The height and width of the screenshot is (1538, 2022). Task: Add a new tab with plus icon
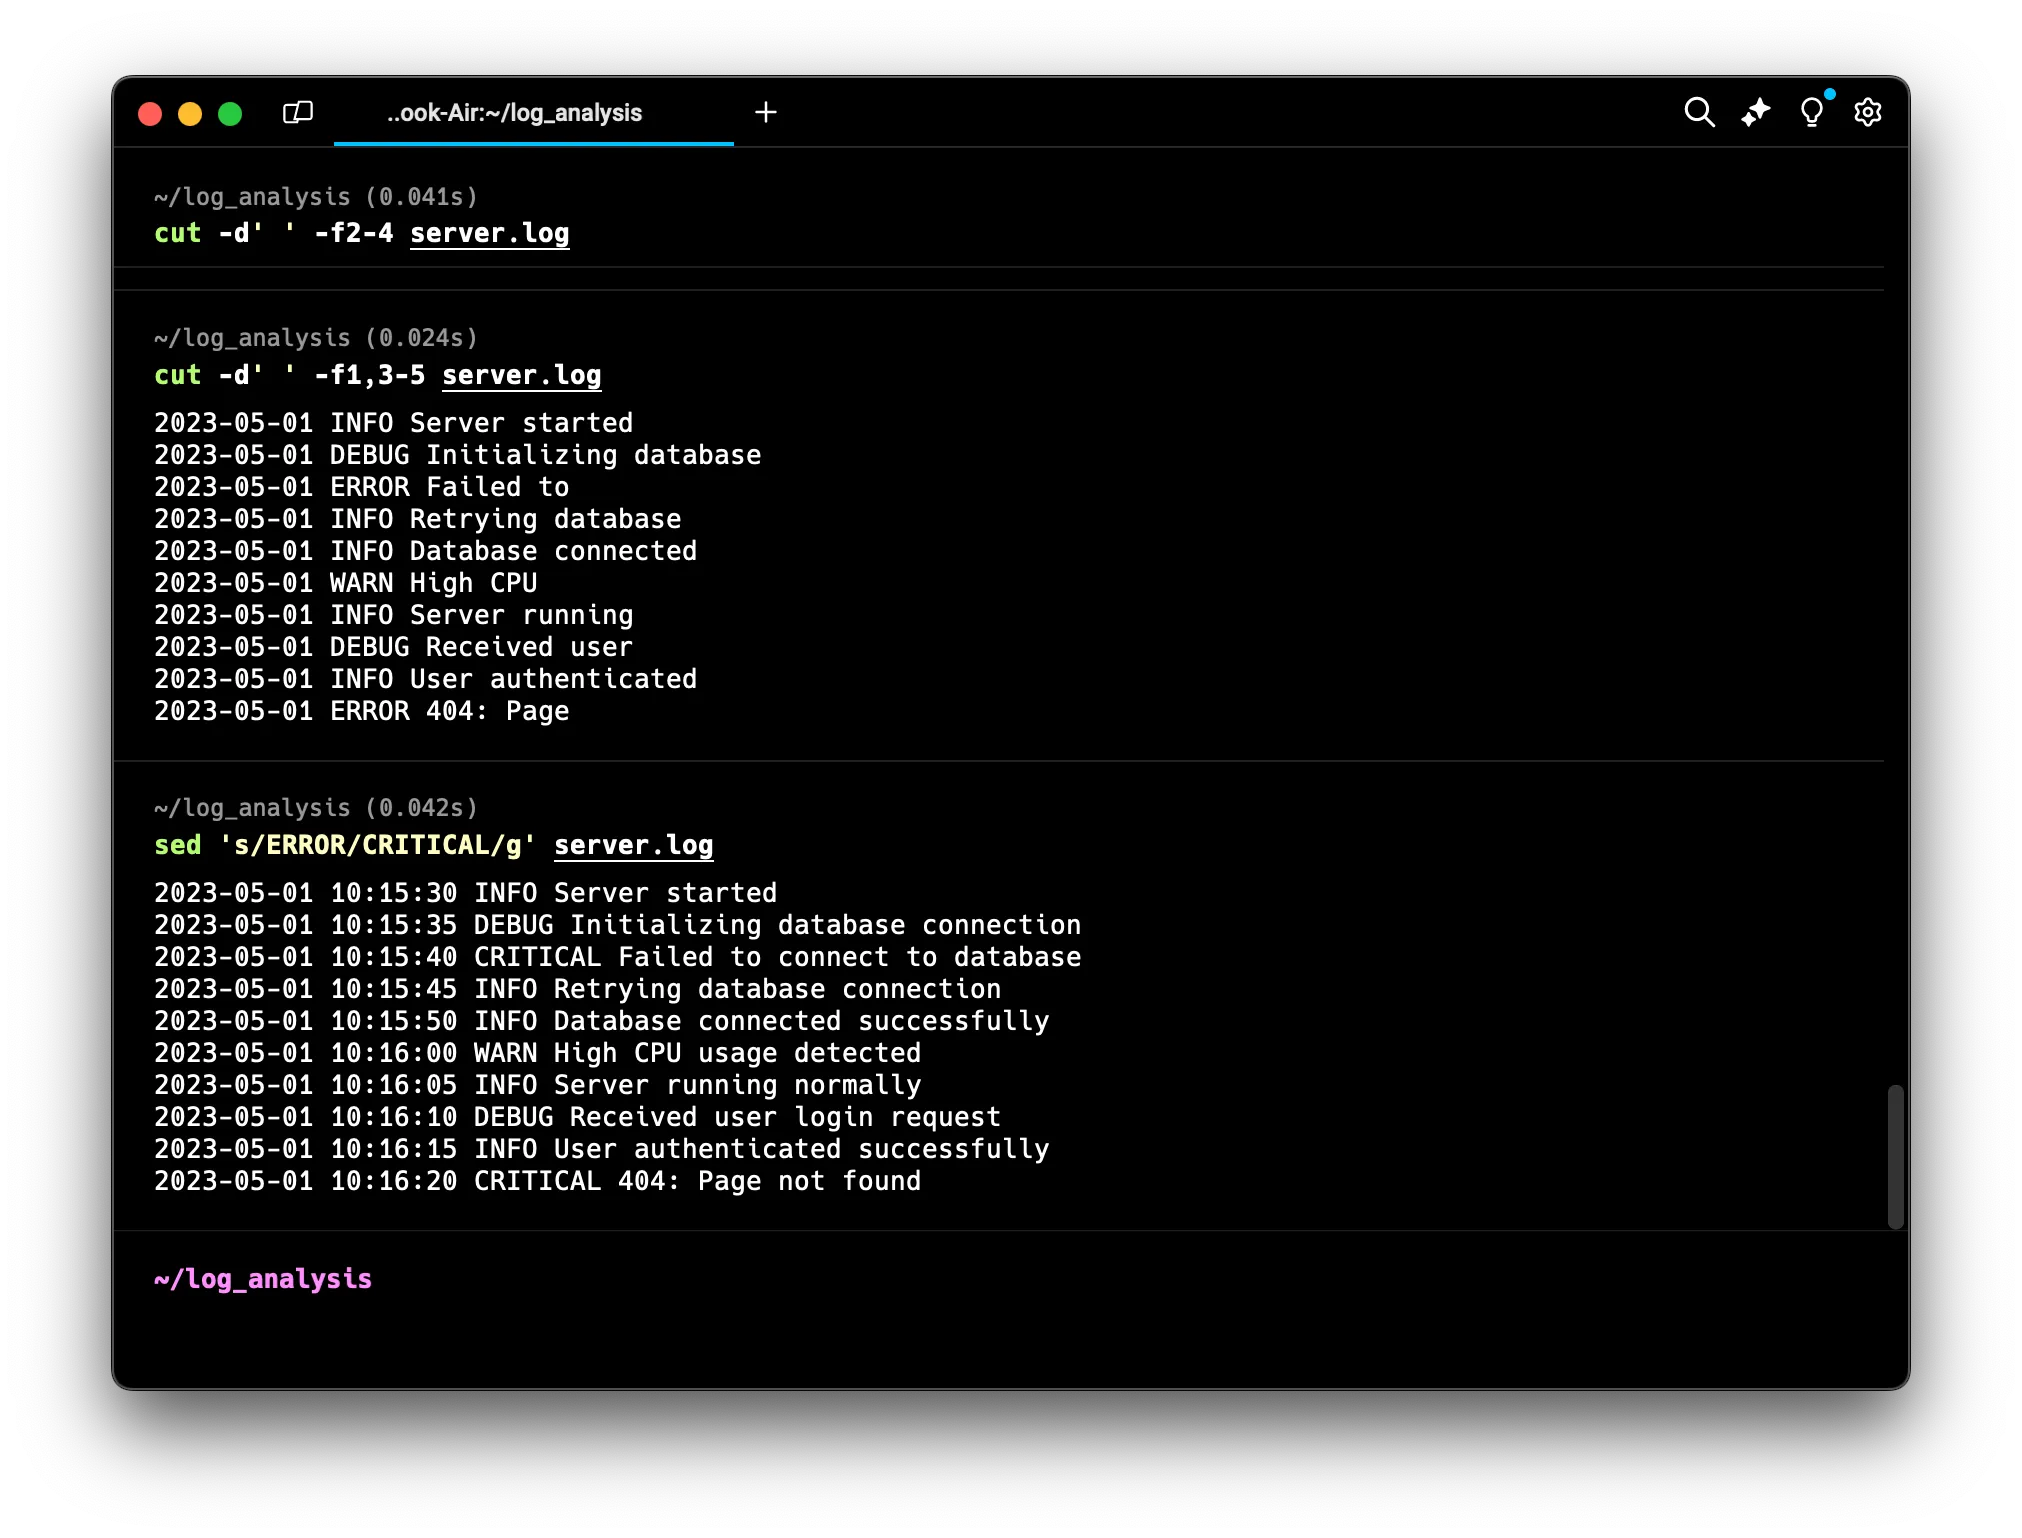[x=766, y=112]
